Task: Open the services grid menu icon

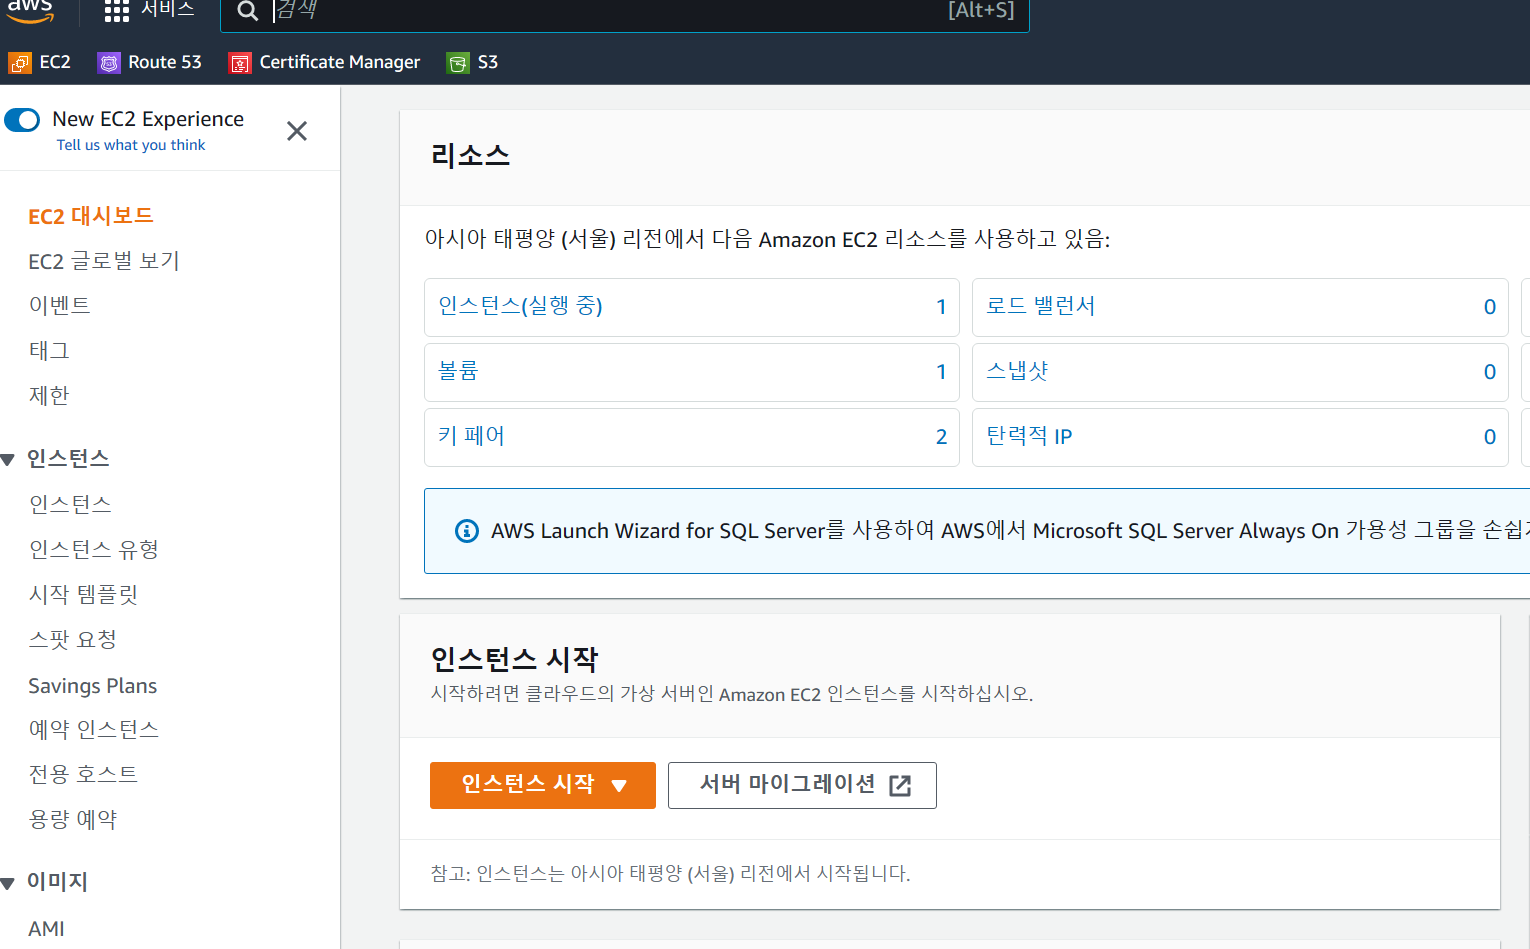Action: tap(117, 11)
